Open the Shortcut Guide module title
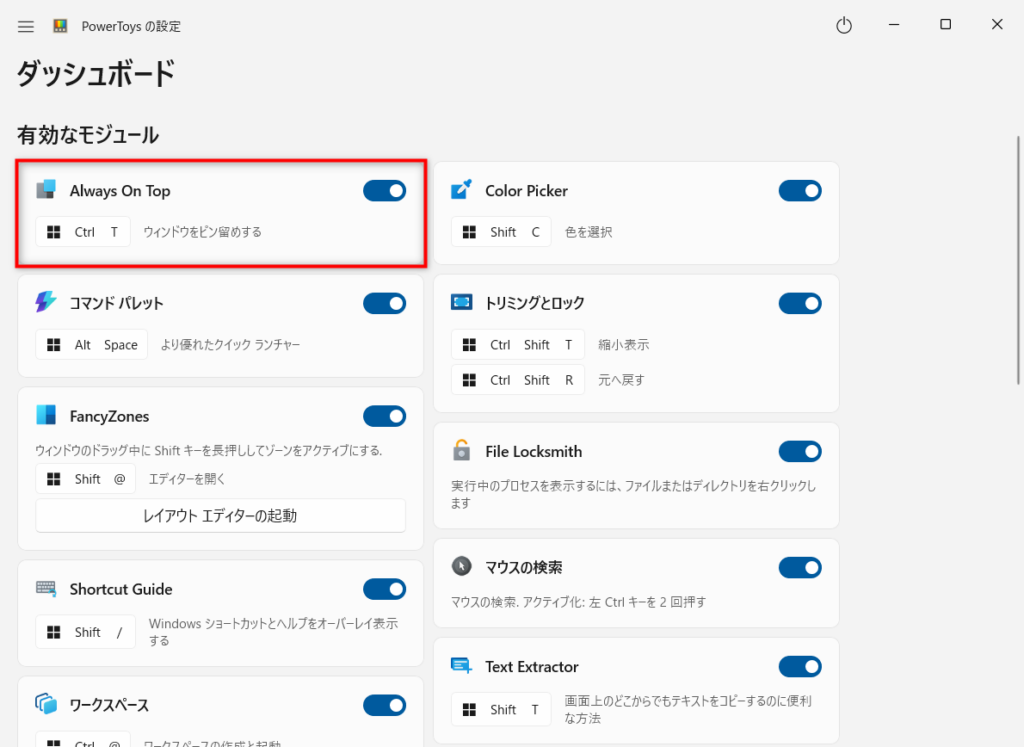 pyautogui.click(x=121, y=589)
